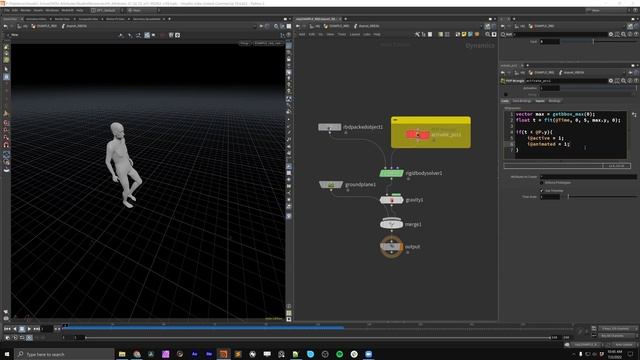
Task: Toggle Enforce Prototypes checkbox
Action: tap(542, 183)
